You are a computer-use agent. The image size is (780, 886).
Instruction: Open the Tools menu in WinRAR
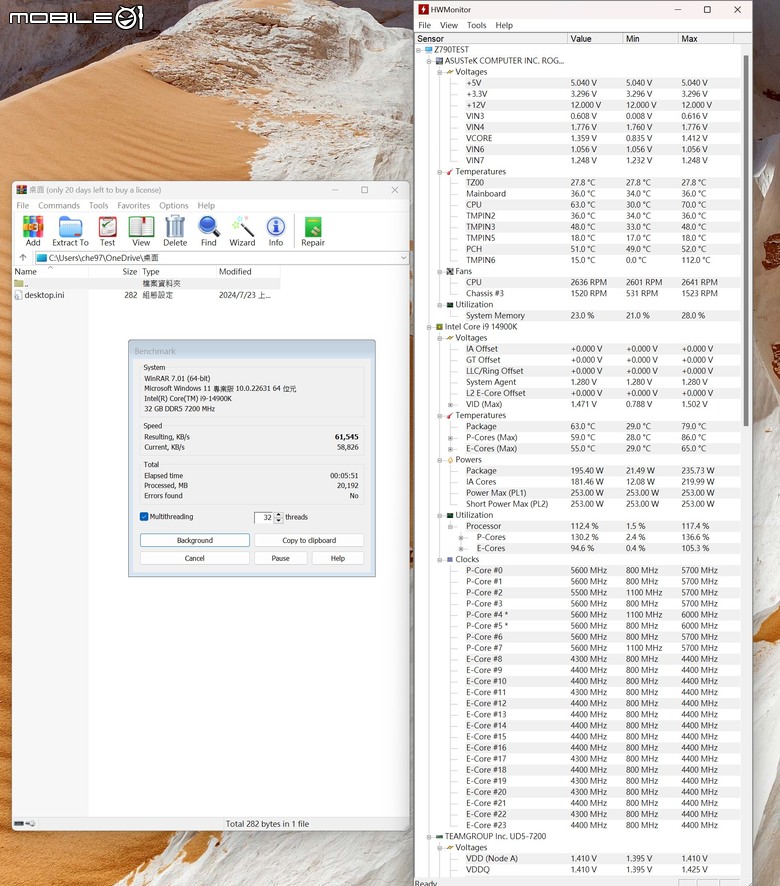click(x=98, y=206)
